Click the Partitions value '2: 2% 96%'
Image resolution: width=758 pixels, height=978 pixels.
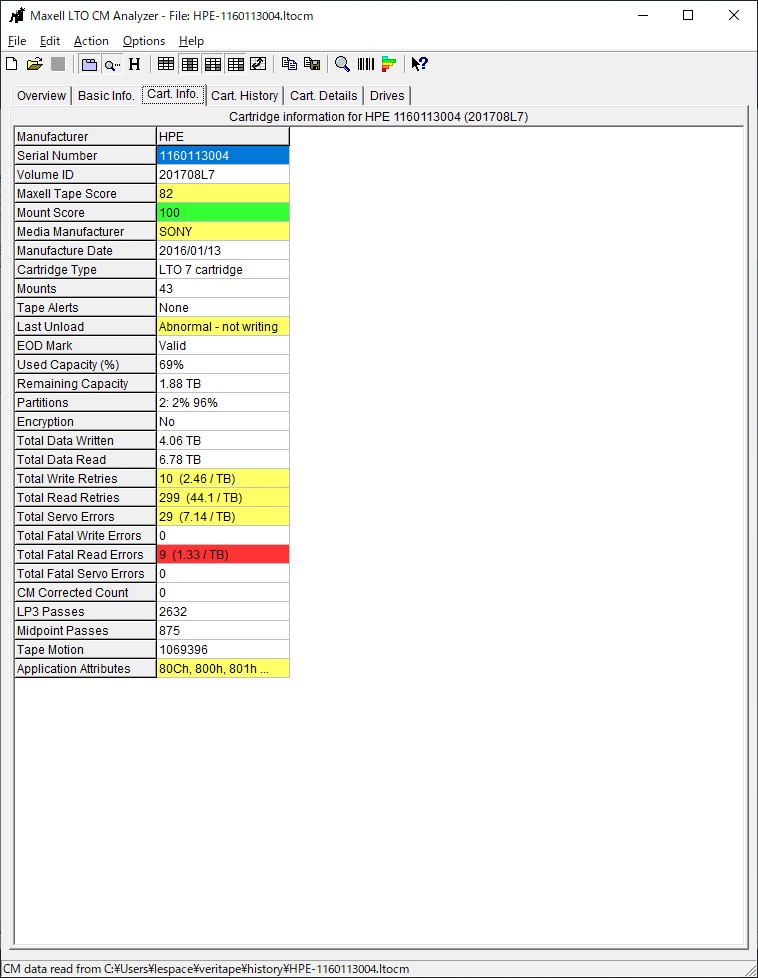[223, 403]
